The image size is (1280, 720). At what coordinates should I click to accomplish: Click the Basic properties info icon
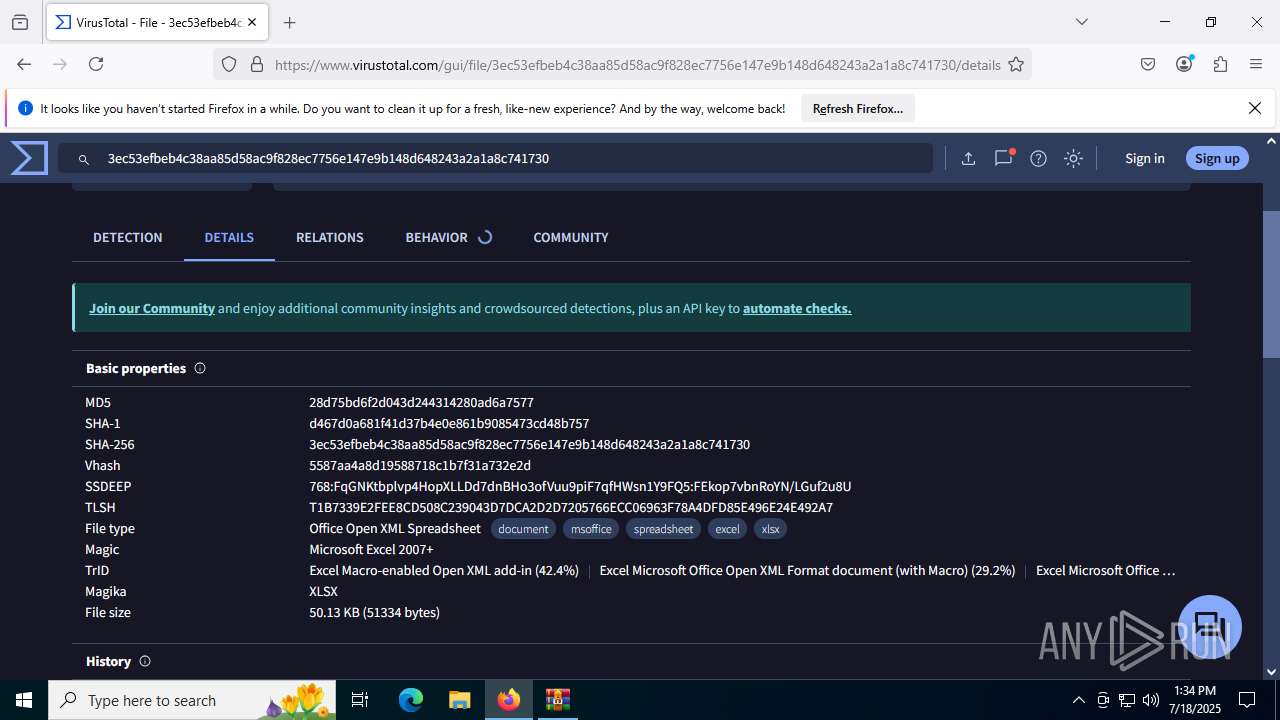pyautogui.click(x=200, y=368)
